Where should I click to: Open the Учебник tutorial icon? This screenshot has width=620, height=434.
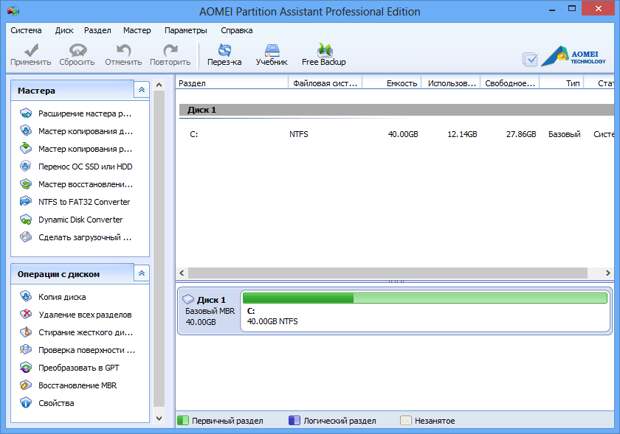pyautogui.click(x=272, y=50)
